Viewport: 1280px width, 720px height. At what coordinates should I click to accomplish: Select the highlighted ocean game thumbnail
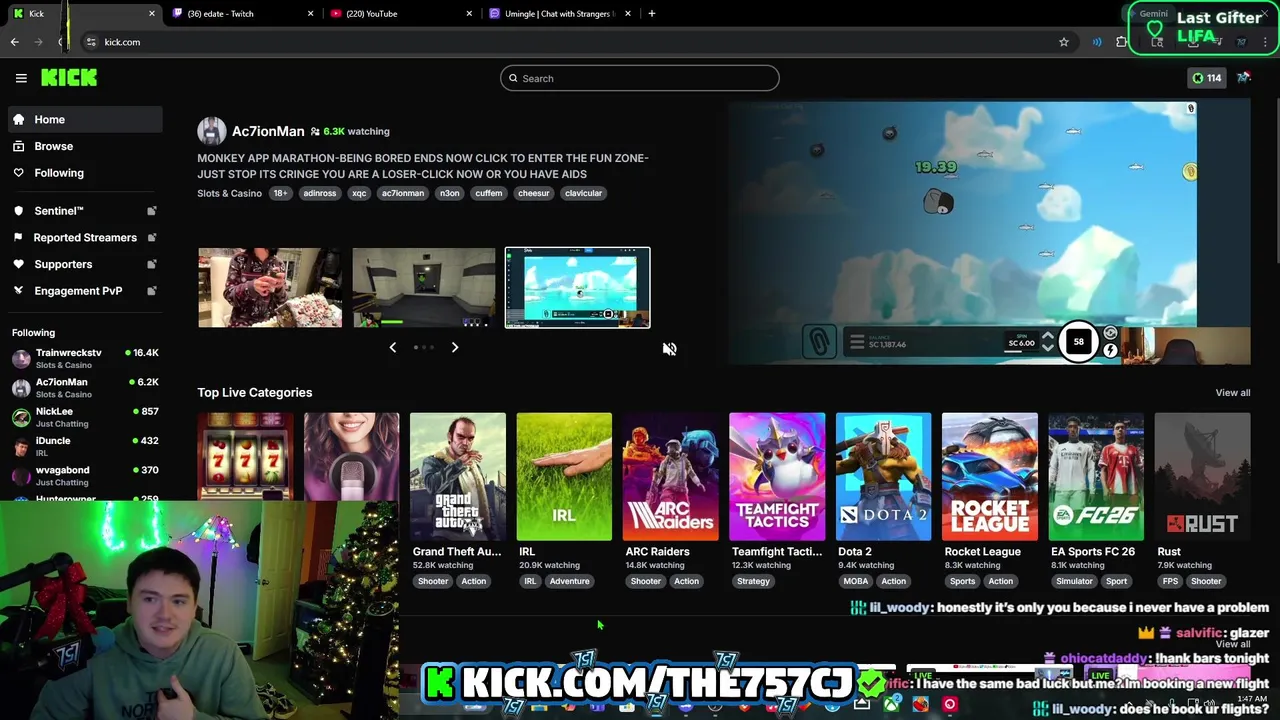tap(577, 288)
